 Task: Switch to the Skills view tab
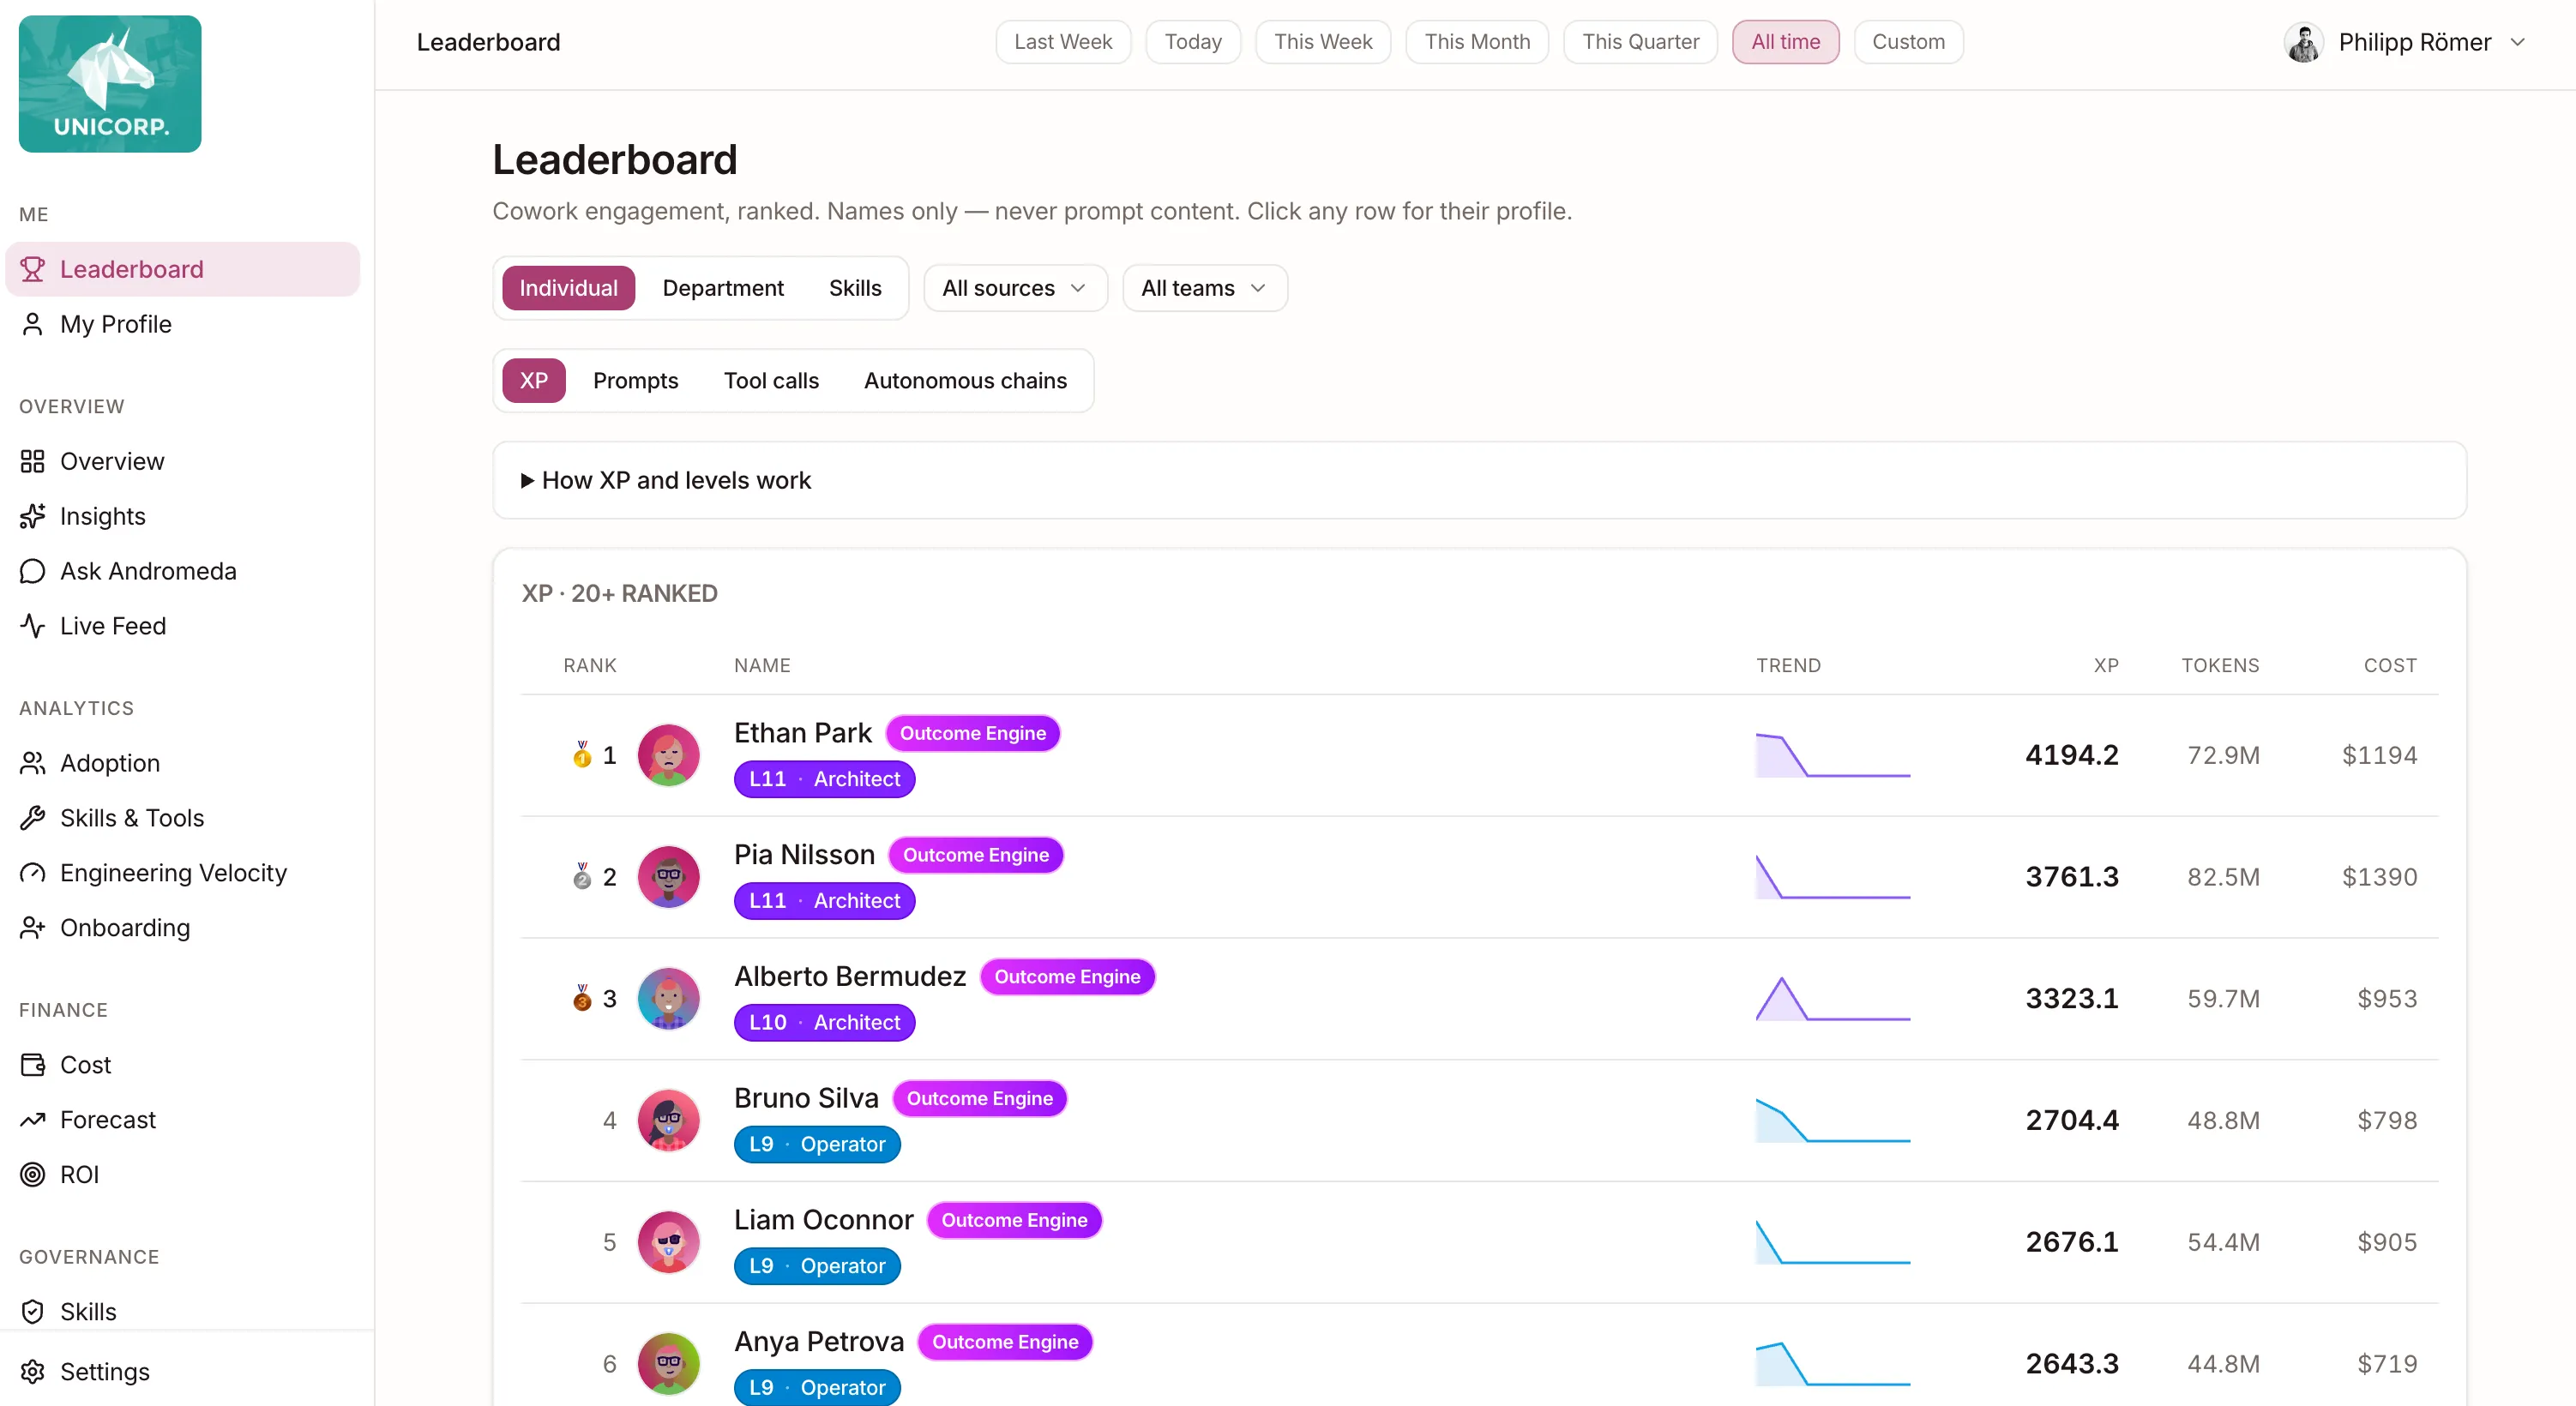point(855,288)
